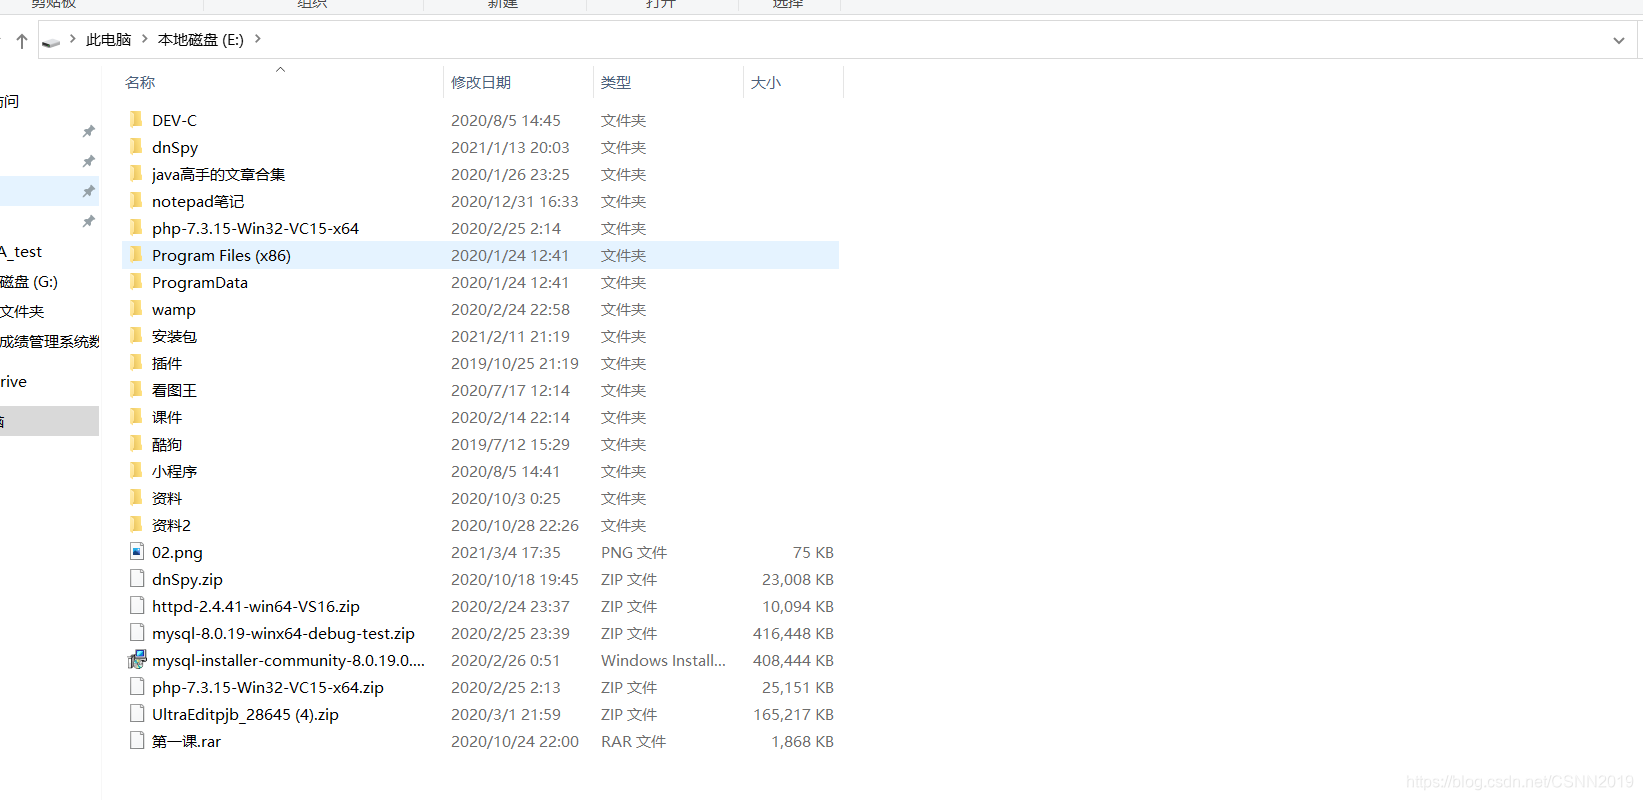Click the 小程序 folder icon

pyautogui.click(x=137, y=471)
